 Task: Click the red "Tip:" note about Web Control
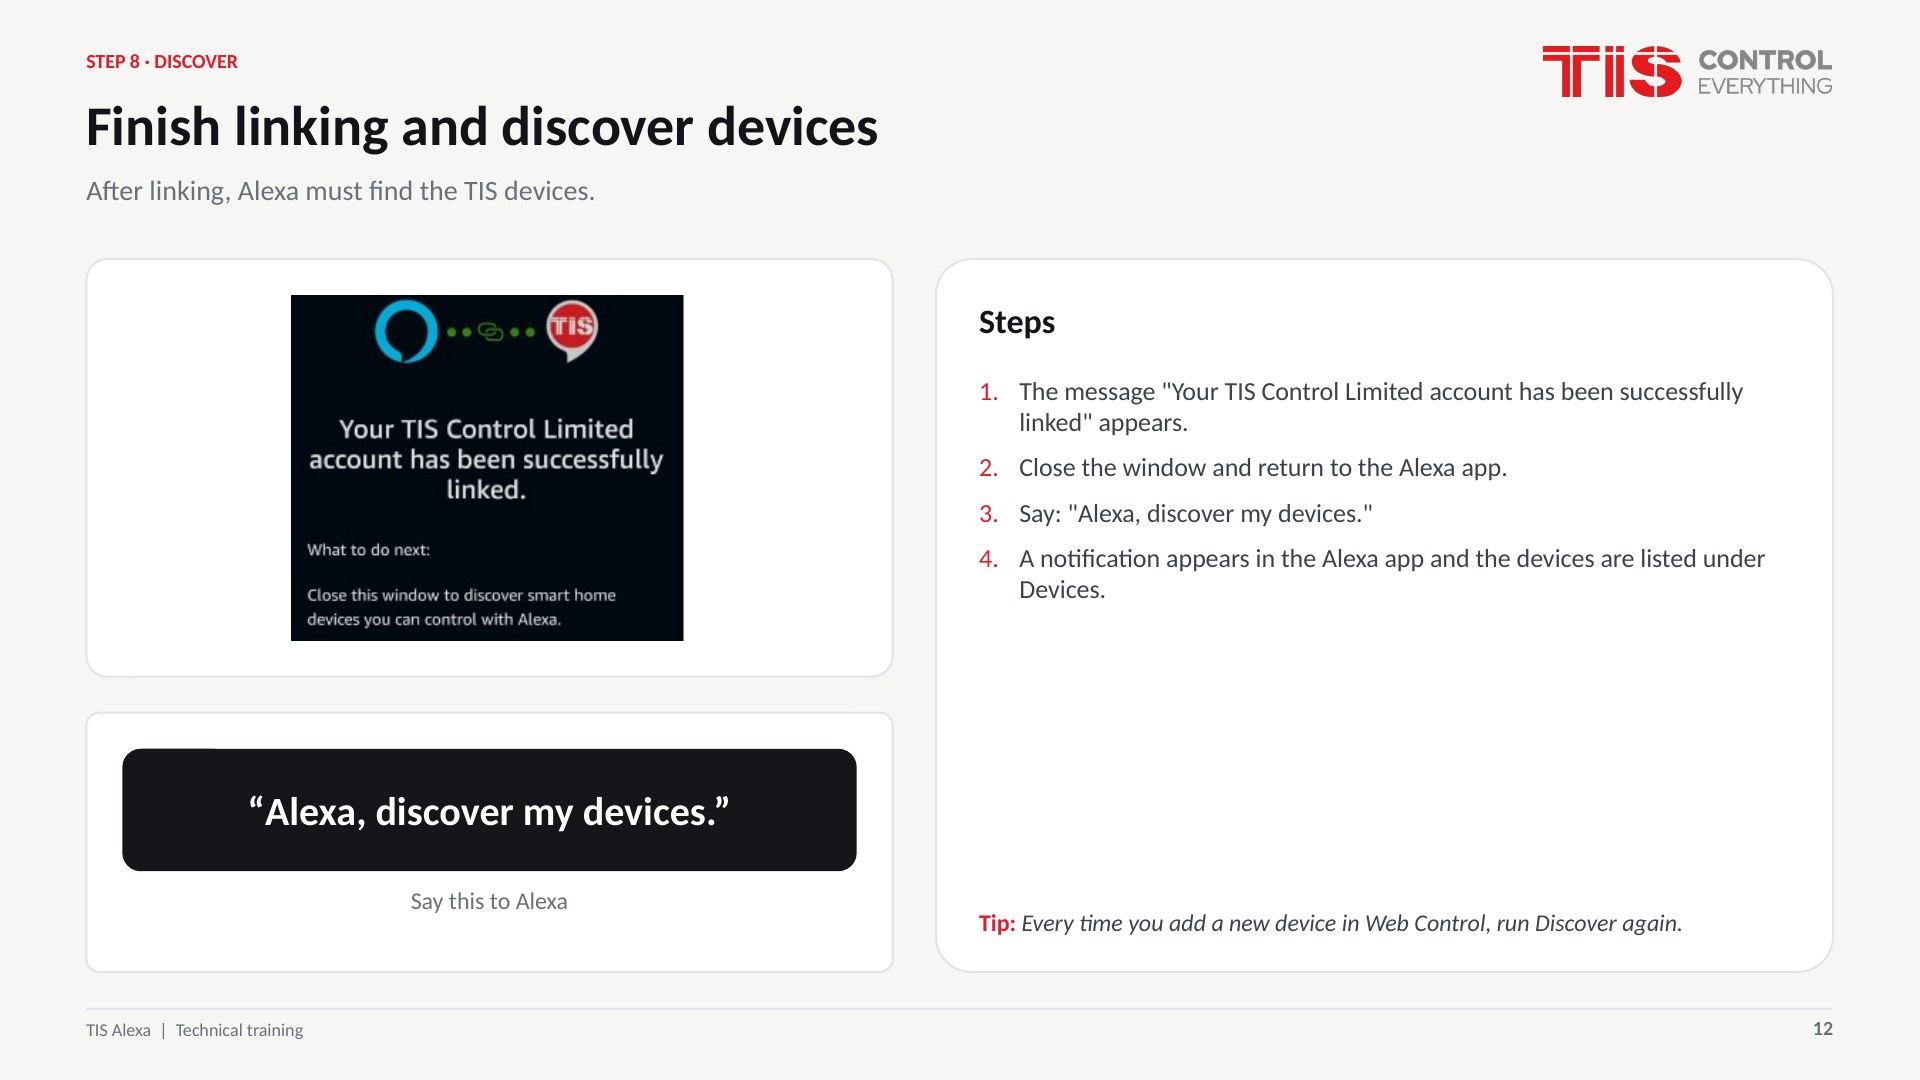1330,923
